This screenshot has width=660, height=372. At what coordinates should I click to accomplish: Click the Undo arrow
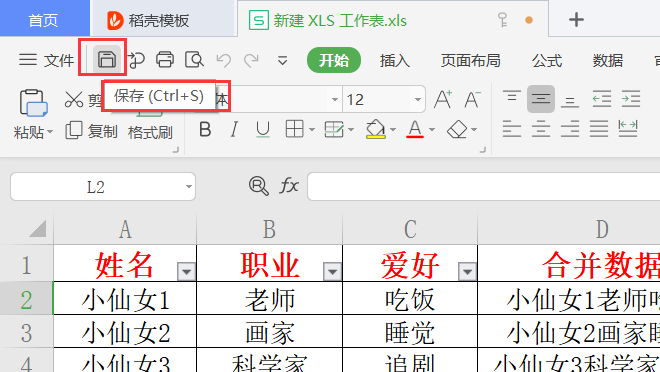click(224, 61)
